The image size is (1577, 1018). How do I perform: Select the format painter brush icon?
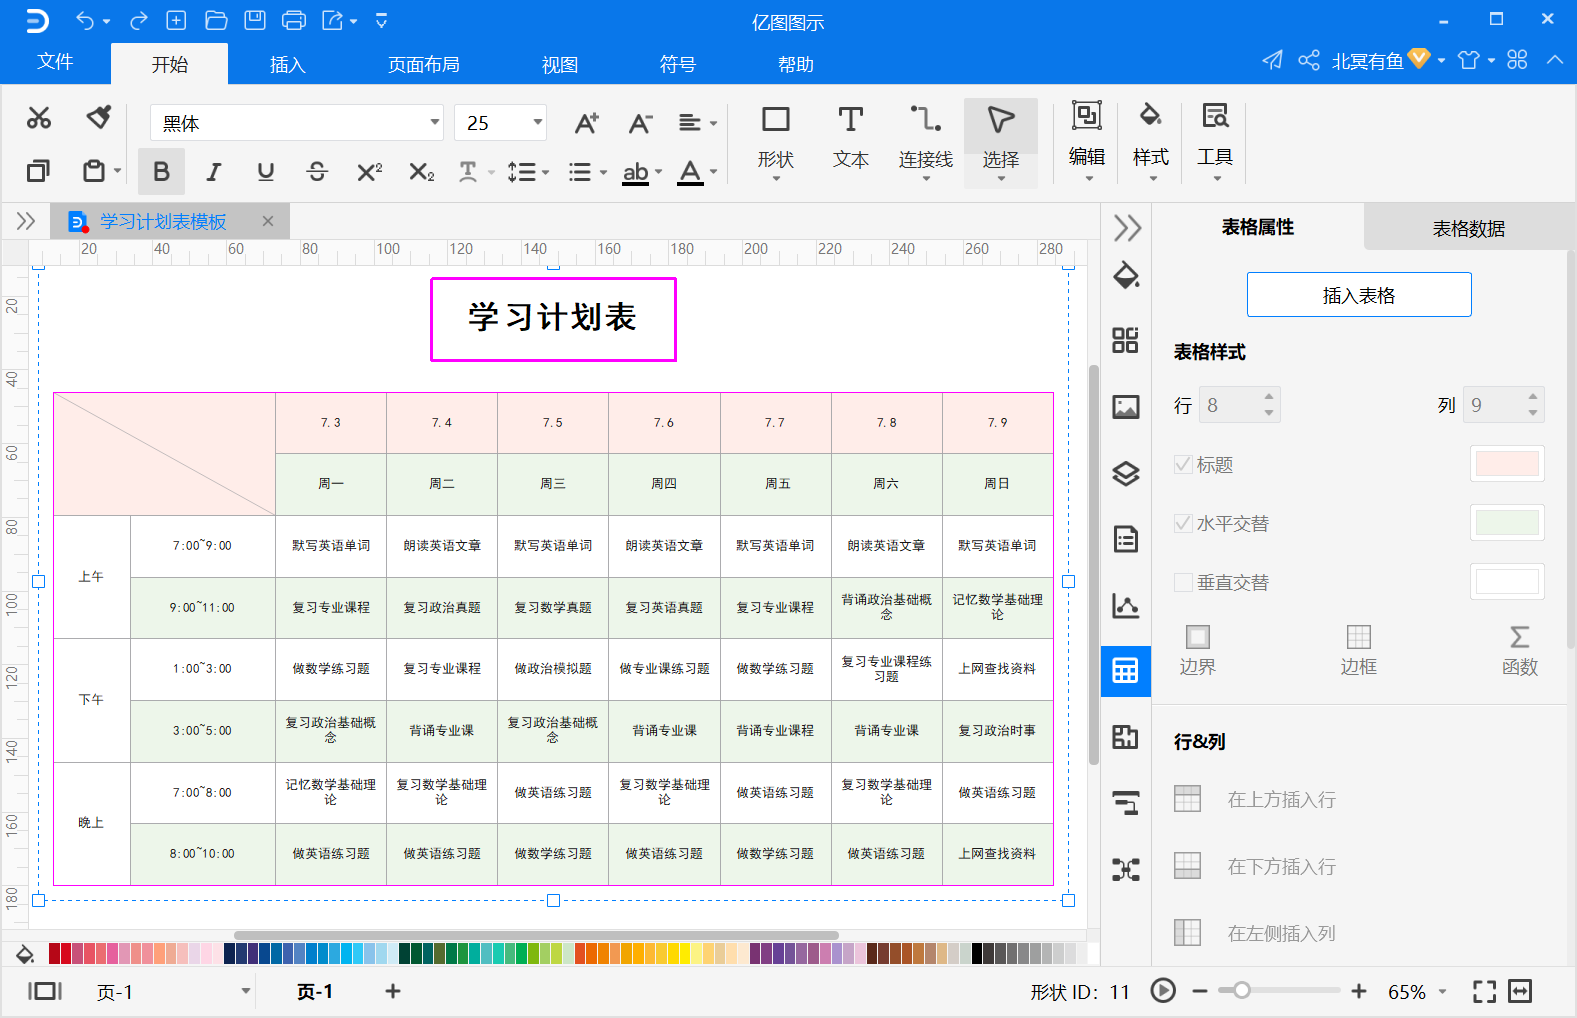coord(98,118)
